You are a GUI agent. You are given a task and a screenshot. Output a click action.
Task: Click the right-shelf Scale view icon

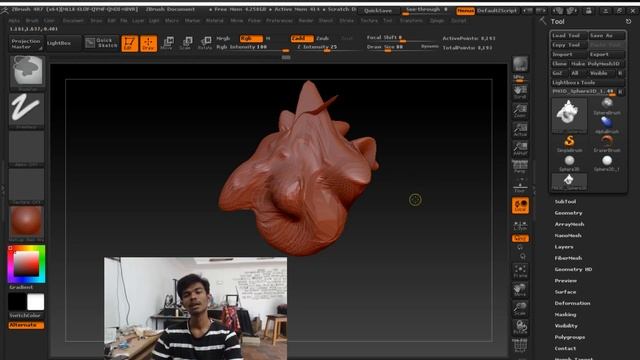click(x=520, y=309)
